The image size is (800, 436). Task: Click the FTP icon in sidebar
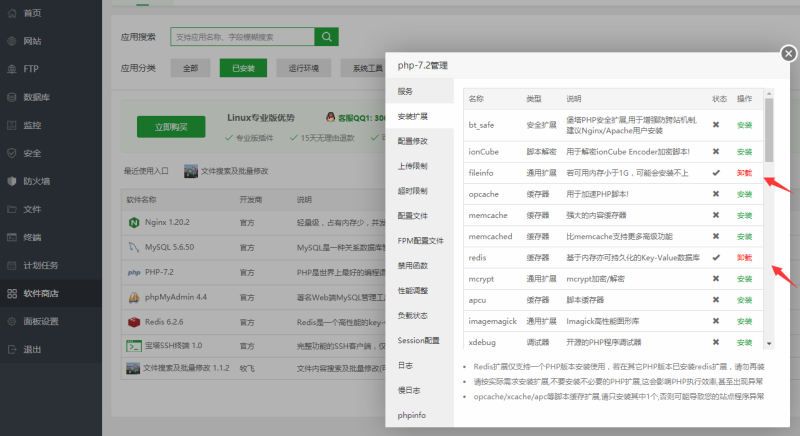tap(12, 69)
